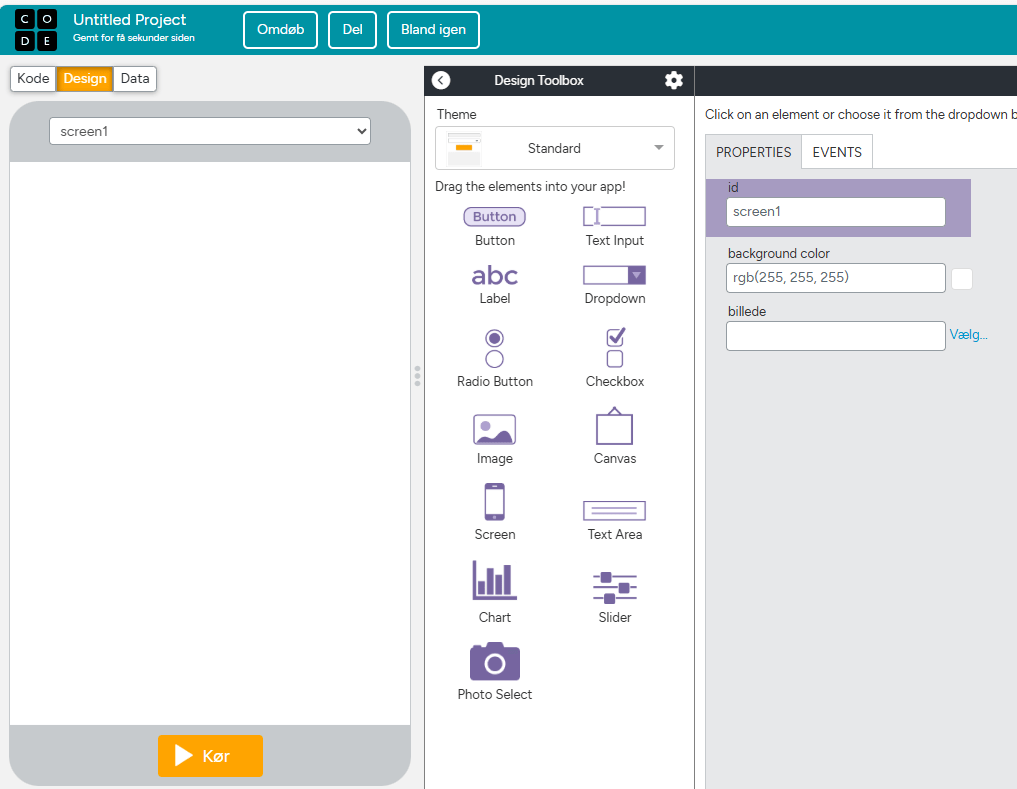1017x789 pixels.
Task: Select the Photo Select camera icon
Action: pyautogui.click(x=494, y=661)
